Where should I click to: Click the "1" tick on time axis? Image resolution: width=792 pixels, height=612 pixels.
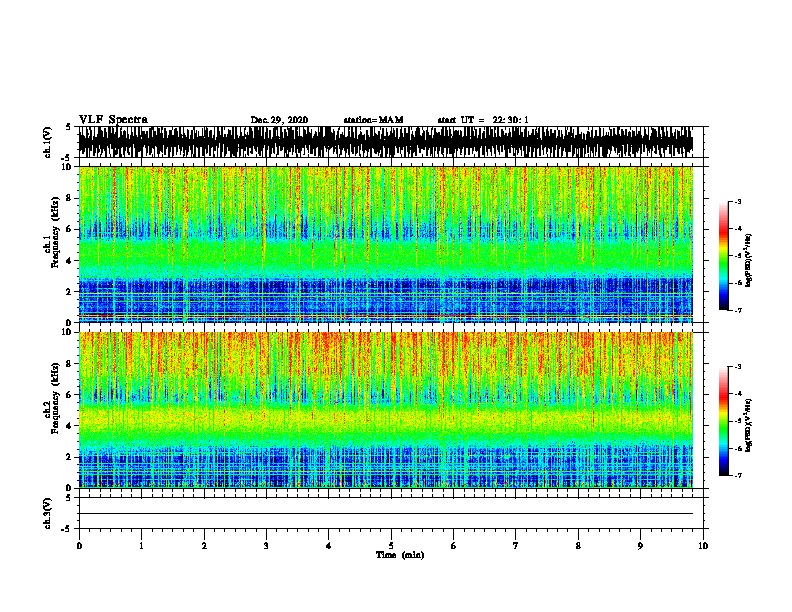point(141,546)
